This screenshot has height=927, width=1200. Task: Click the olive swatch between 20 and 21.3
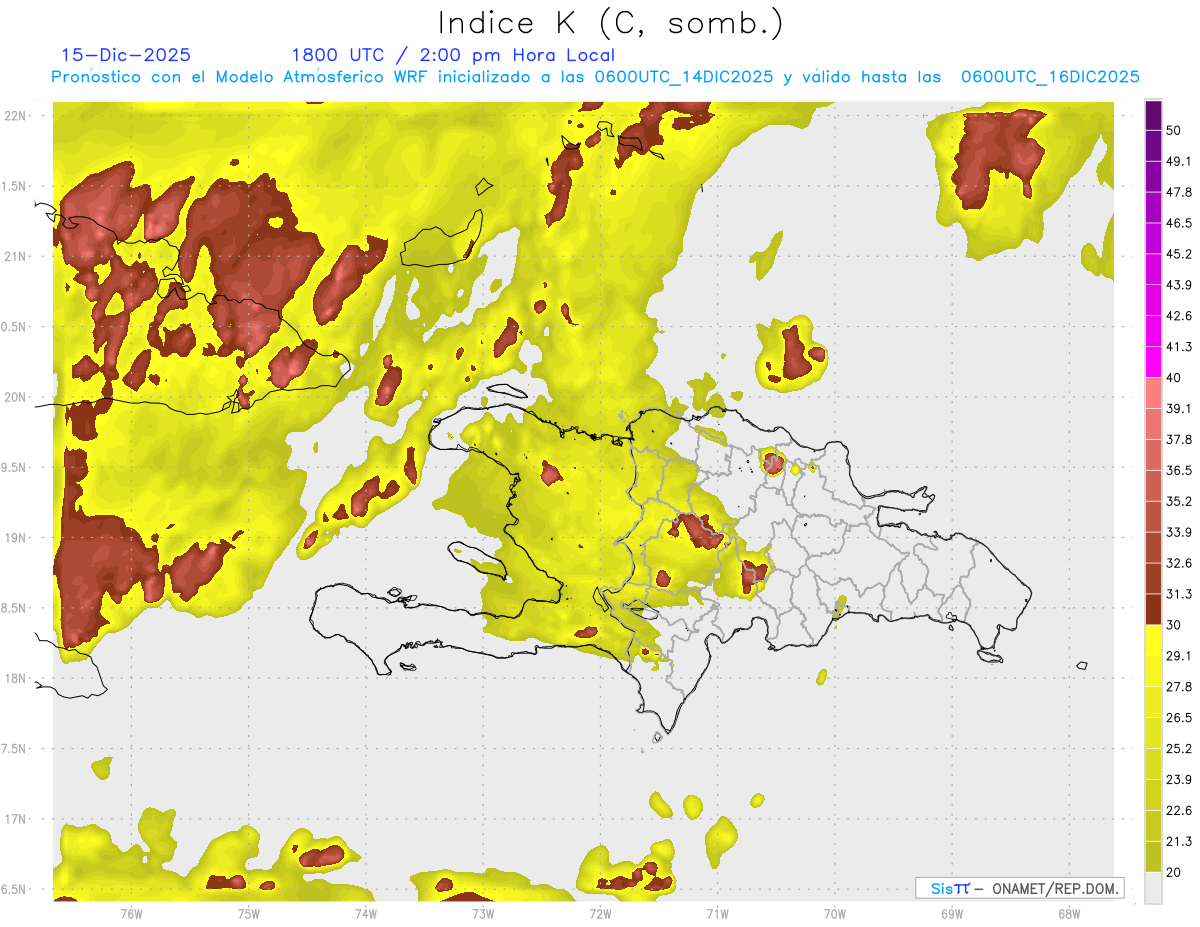(1153, 857)
